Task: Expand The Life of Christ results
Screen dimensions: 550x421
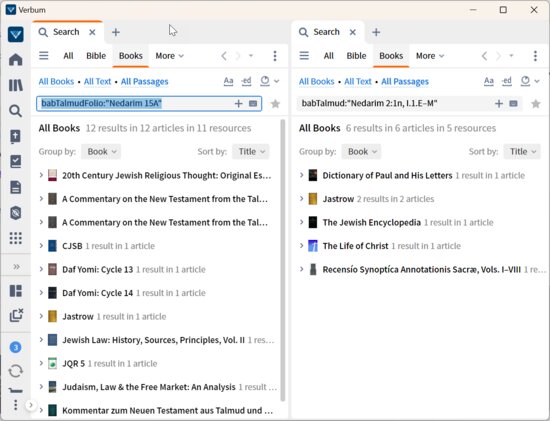Action: [x=302, y=246]
